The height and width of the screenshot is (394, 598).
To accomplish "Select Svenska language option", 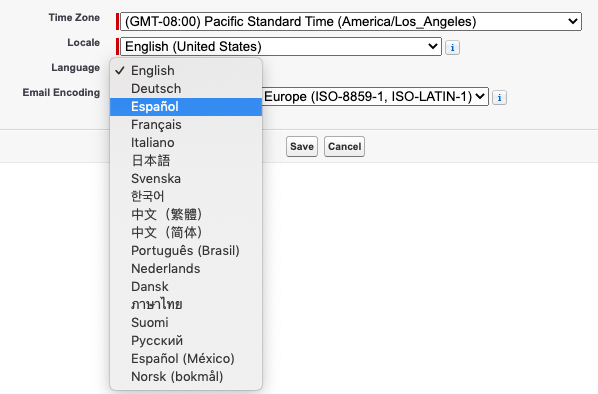I will click(x=186, y=179).
